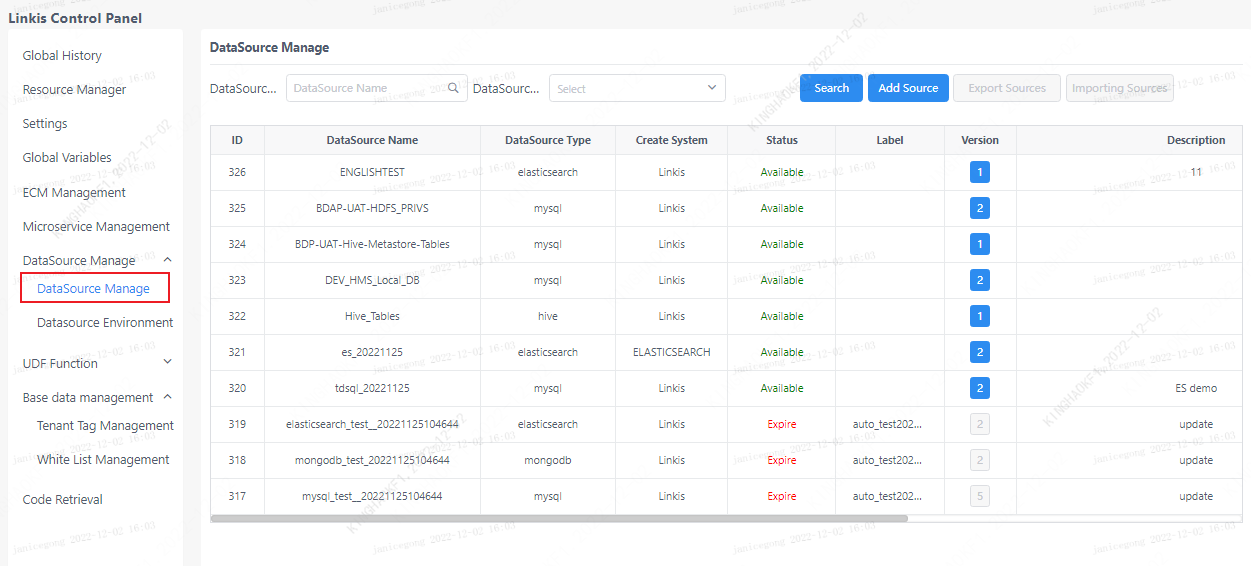Click version badge for mysql_test row
1251x566 pixels.
pyautogui.click(x=980, y=496)
